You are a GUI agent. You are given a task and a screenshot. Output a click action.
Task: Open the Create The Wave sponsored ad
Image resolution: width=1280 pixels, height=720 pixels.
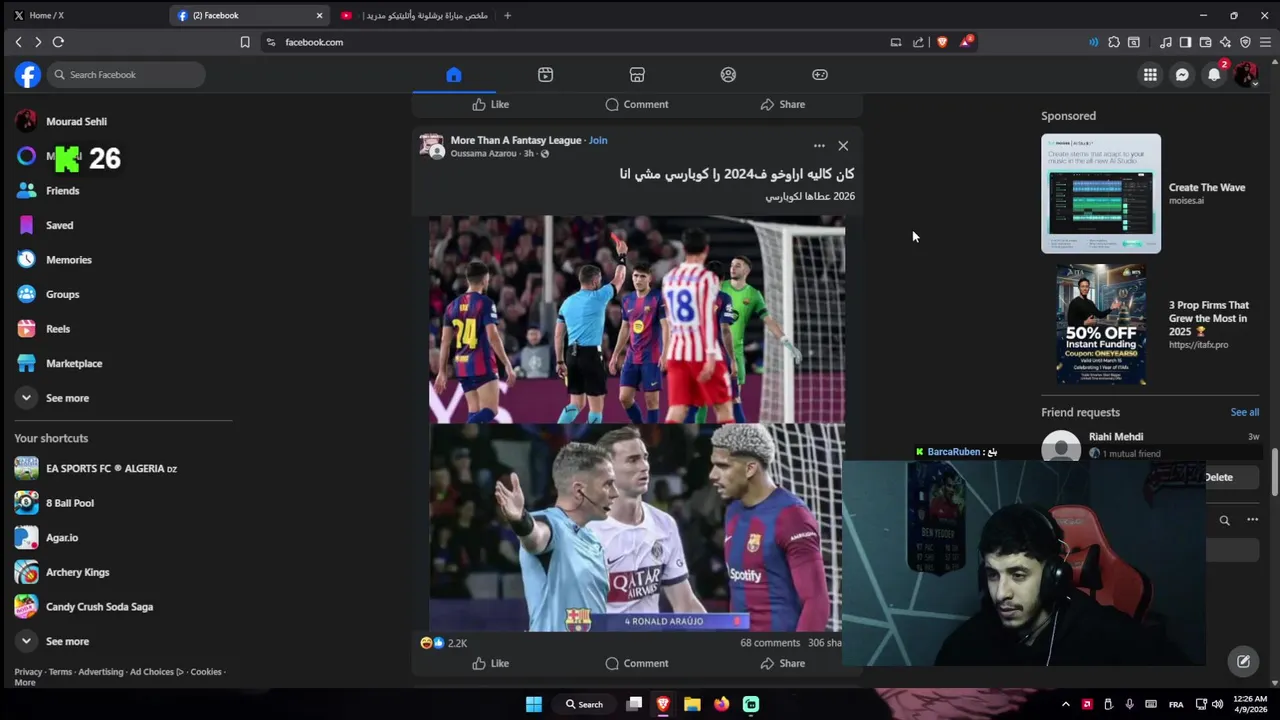point(1150,193)
